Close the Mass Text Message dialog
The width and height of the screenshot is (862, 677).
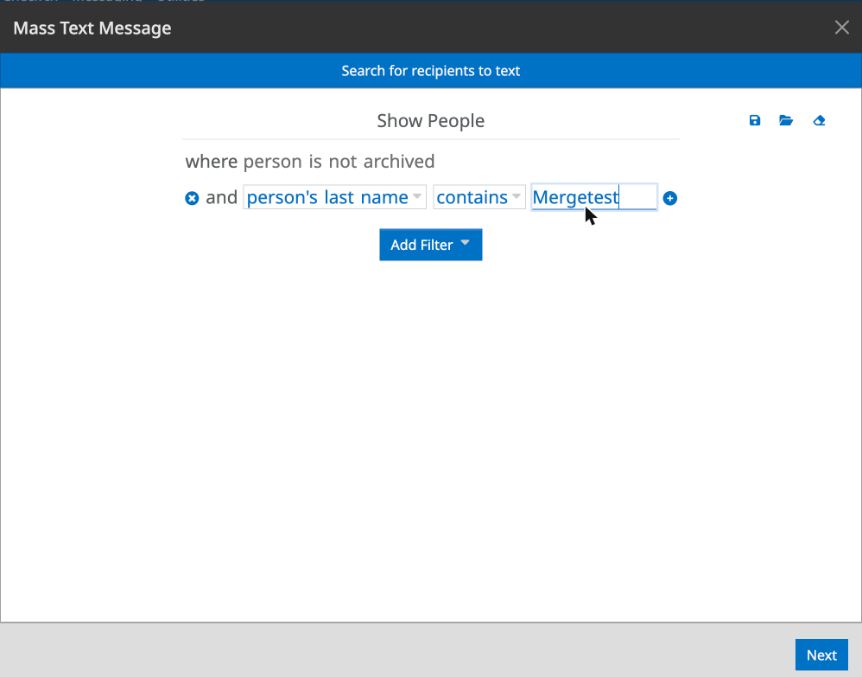(842, 27)
